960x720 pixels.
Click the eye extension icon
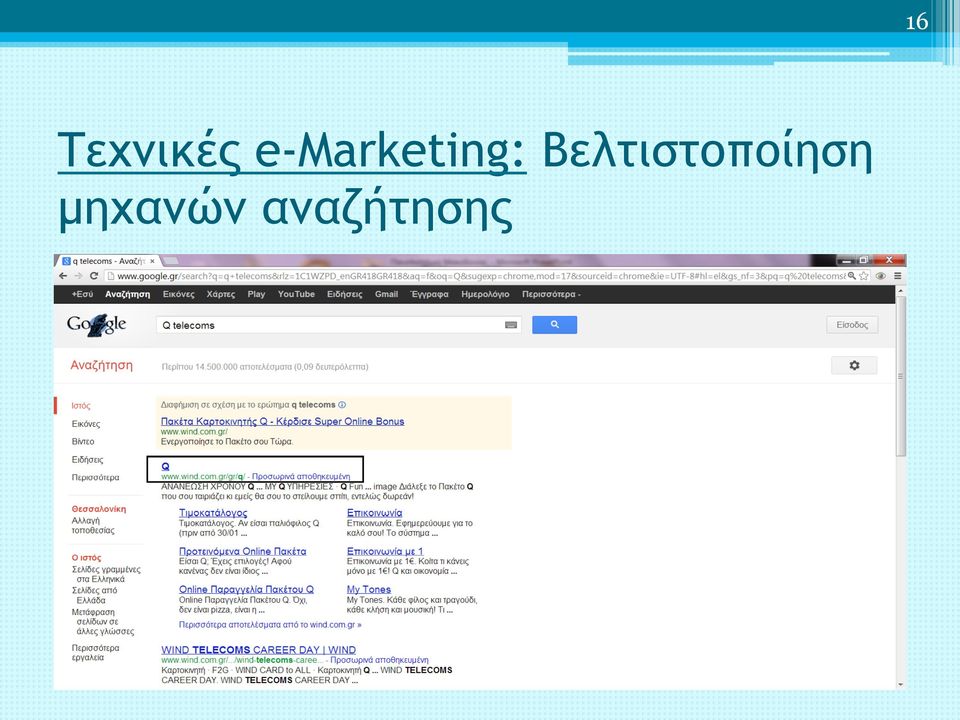880,276
